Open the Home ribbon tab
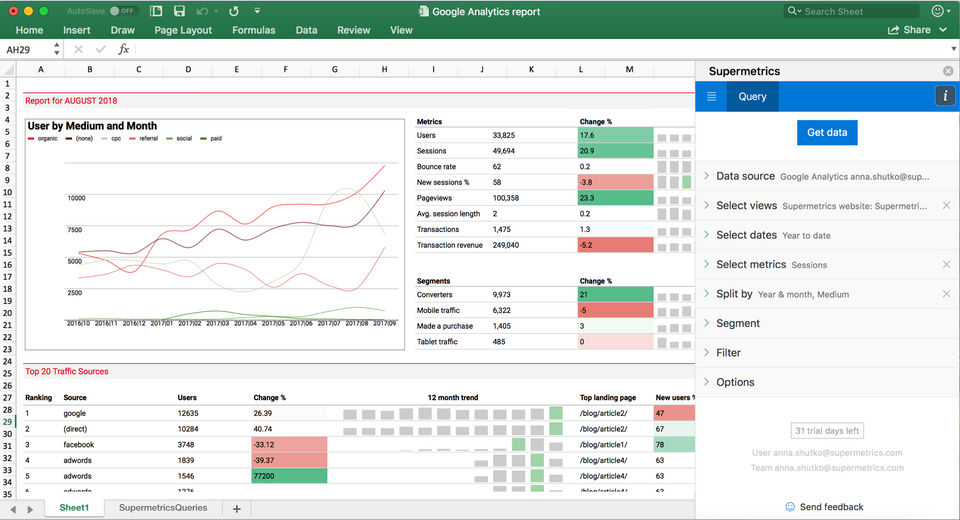Image resolution: width=960 pixels, height=520 pixels. [29, 30]
